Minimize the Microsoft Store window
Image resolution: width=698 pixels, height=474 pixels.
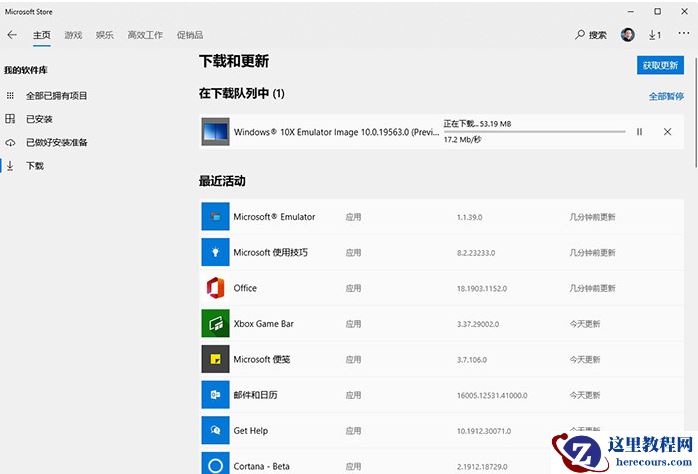click(631, 12)
